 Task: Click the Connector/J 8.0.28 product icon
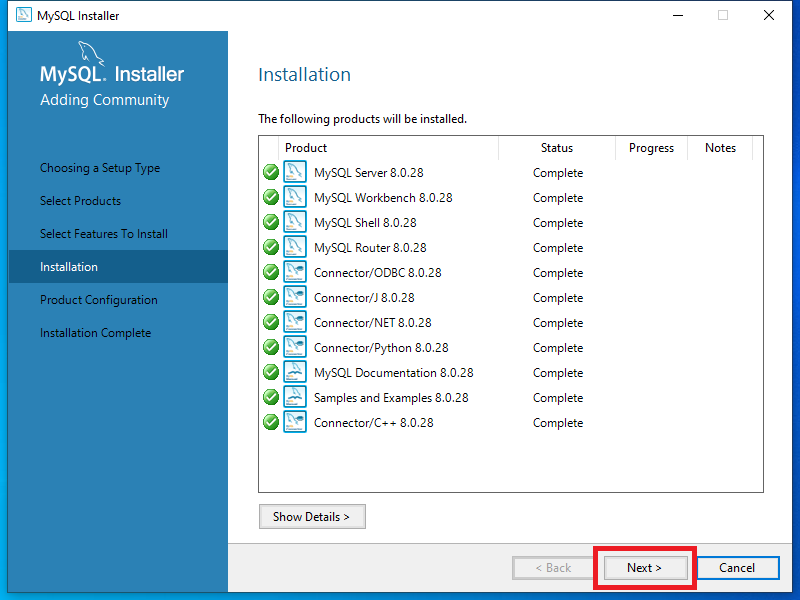[x=295, y=297]
